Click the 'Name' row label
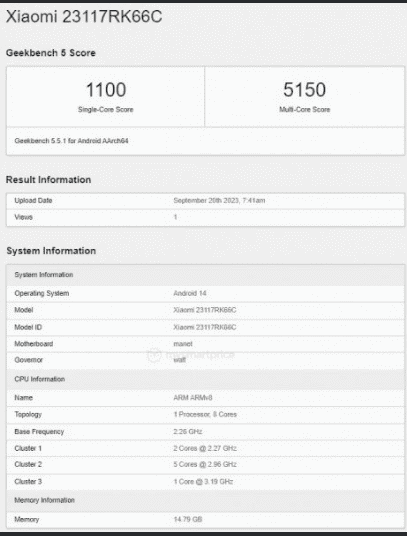The width and height of the screenshot is (407, 536). pos(24,398)
